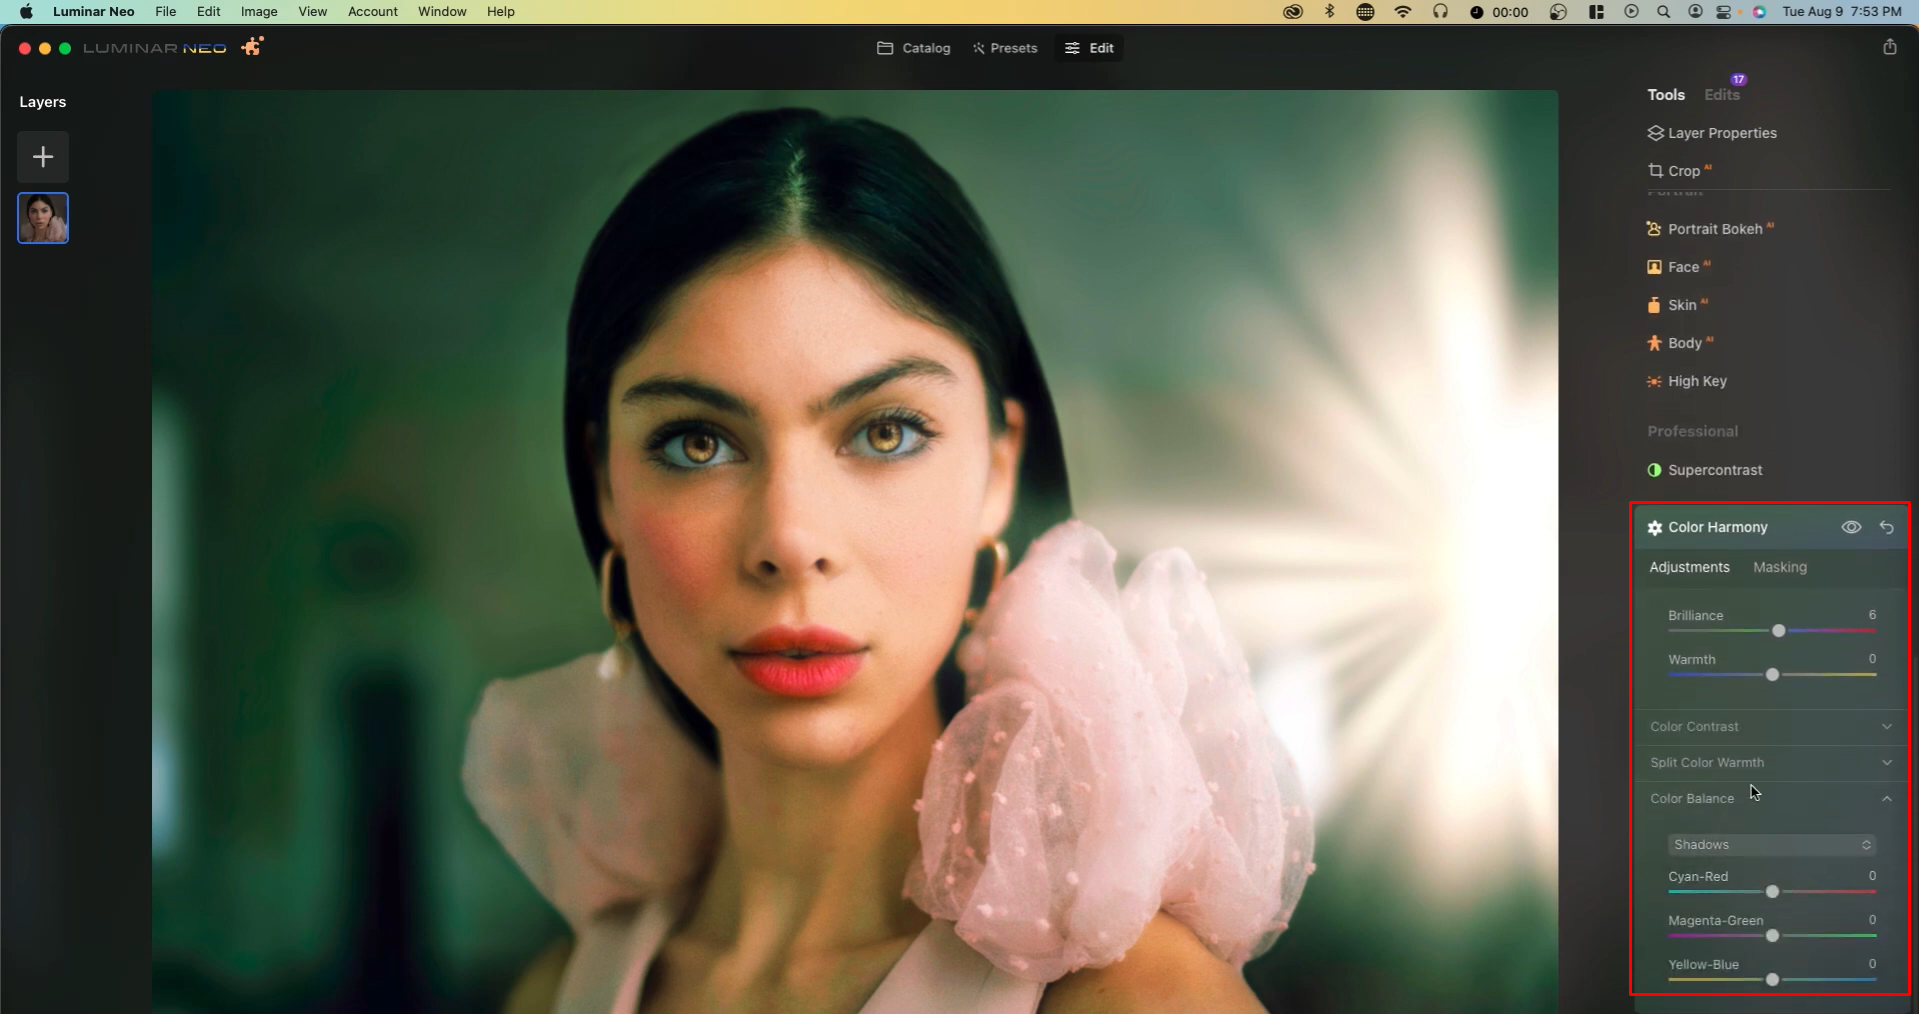Screen dimensions: 1919x1014
Task: Switch to the Edits tab
Action: coord(1721,95)
